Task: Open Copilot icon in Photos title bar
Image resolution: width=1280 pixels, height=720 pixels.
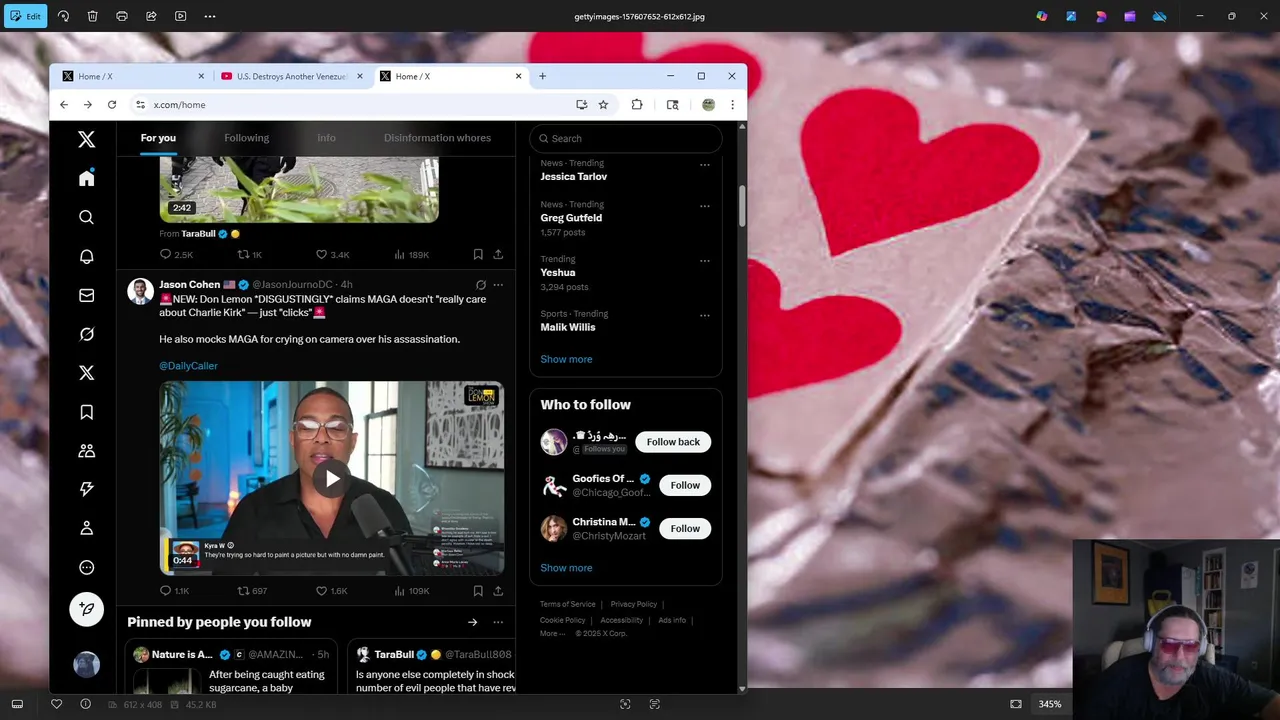Action: point(1042,16)
